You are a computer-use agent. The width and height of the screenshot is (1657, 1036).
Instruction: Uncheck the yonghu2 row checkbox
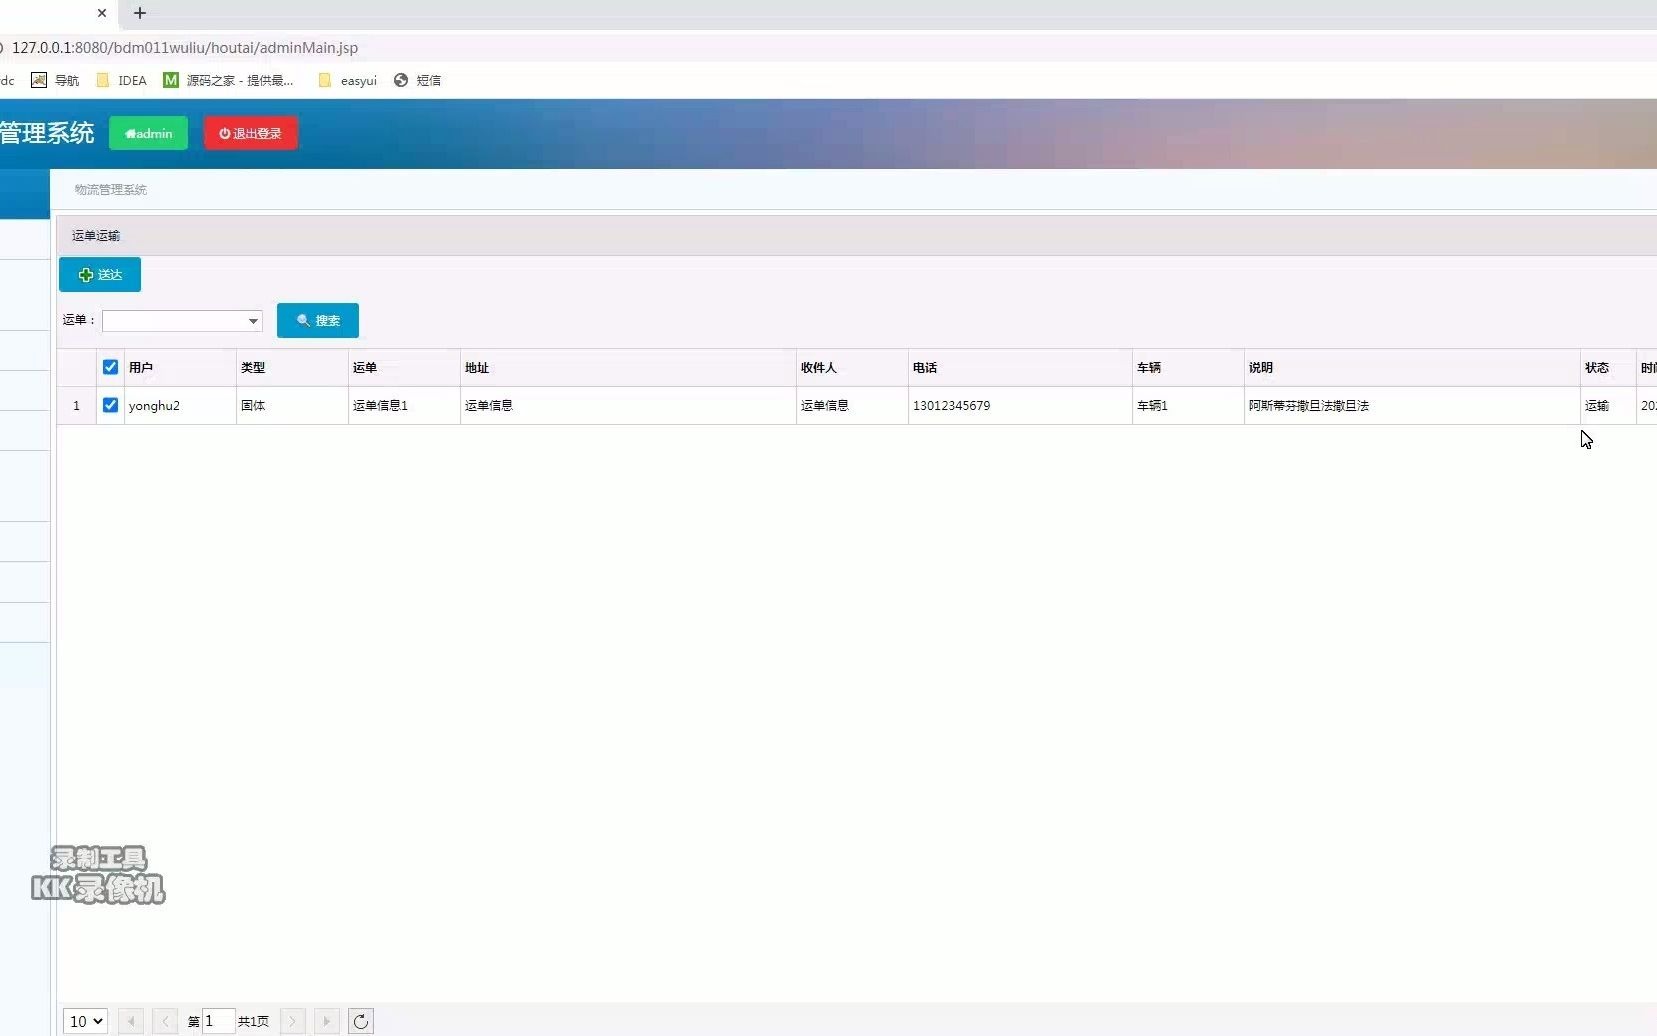110,405
